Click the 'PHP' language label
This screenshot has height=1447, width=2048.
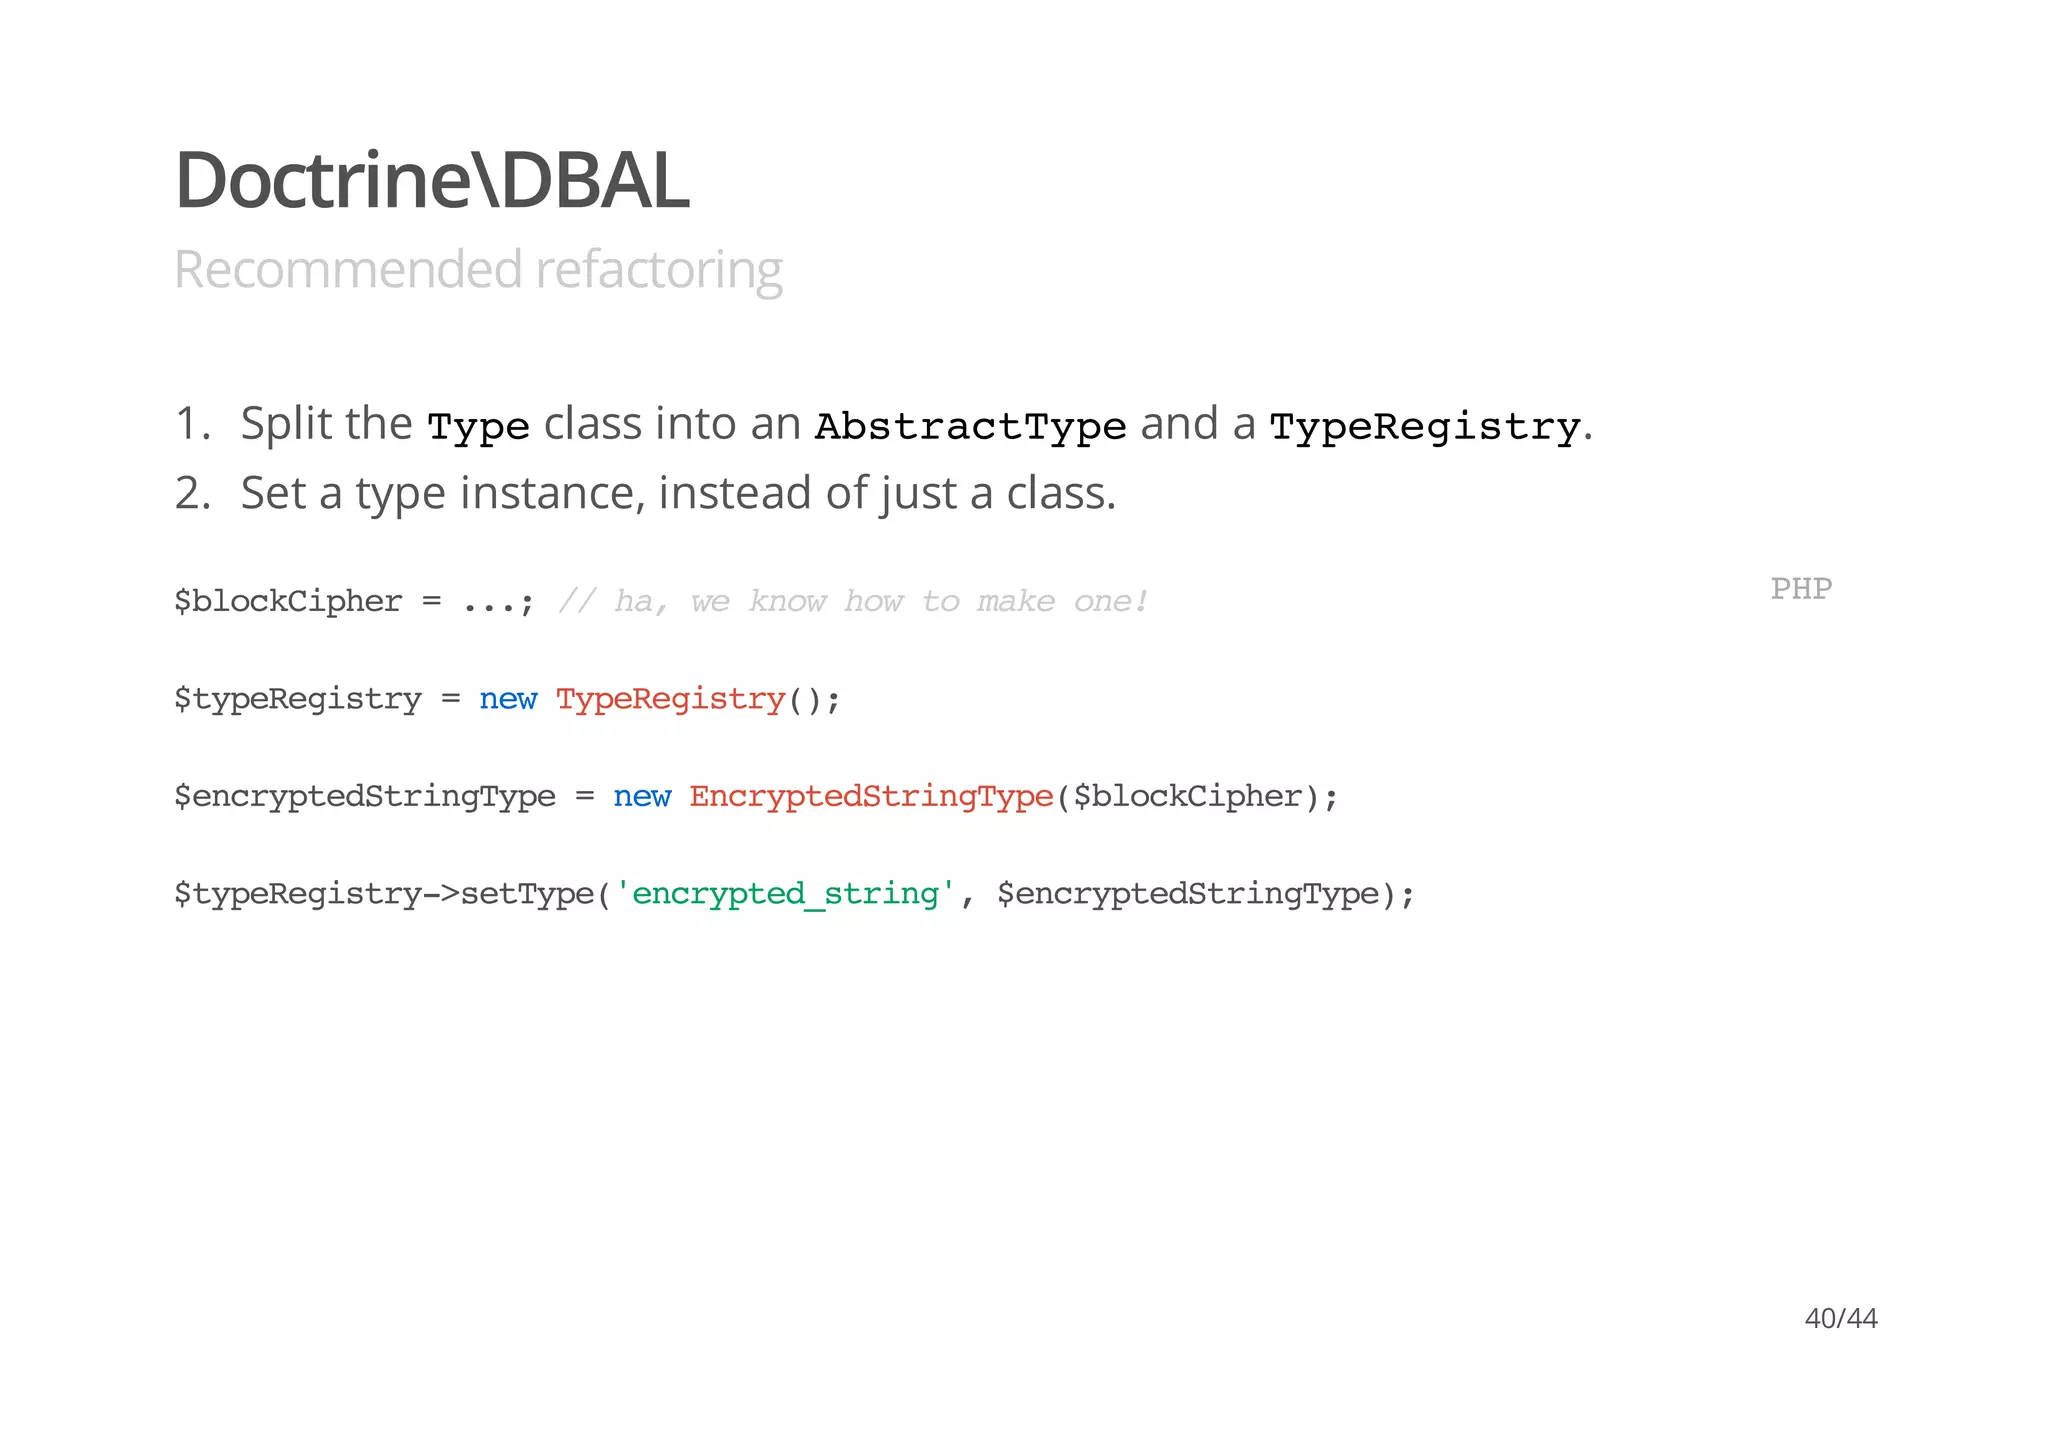point(1801,589)
